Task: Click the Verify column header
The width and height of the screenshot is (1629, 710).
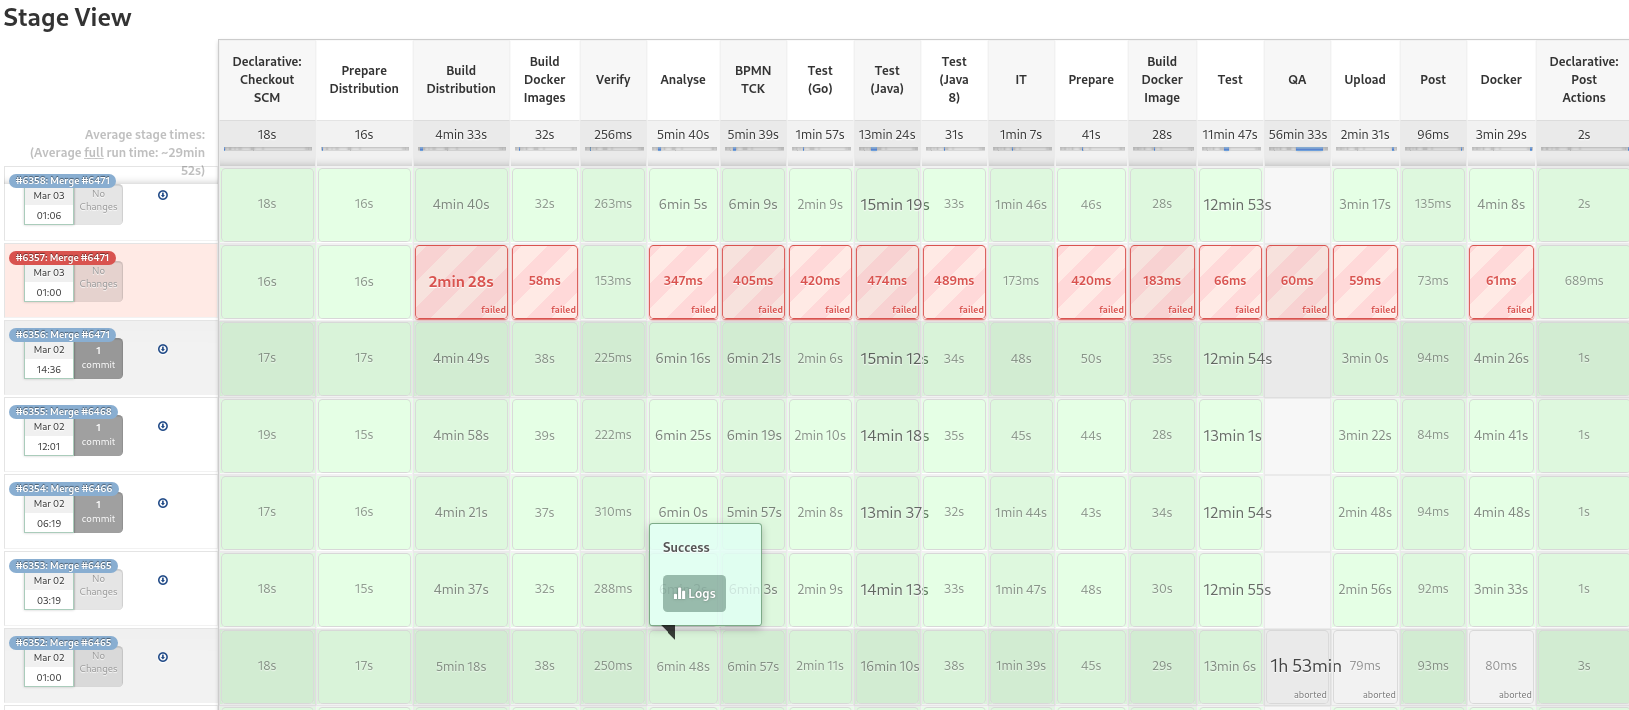Action: 613,80
